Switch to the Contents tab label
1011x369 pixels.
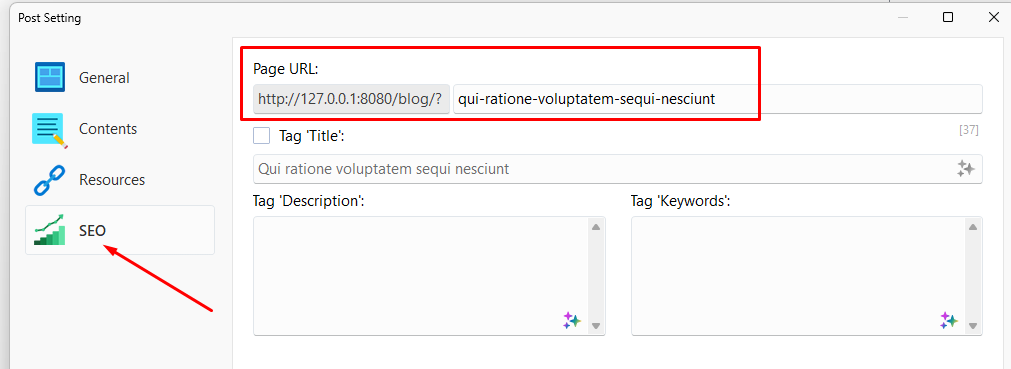[108, 129]
